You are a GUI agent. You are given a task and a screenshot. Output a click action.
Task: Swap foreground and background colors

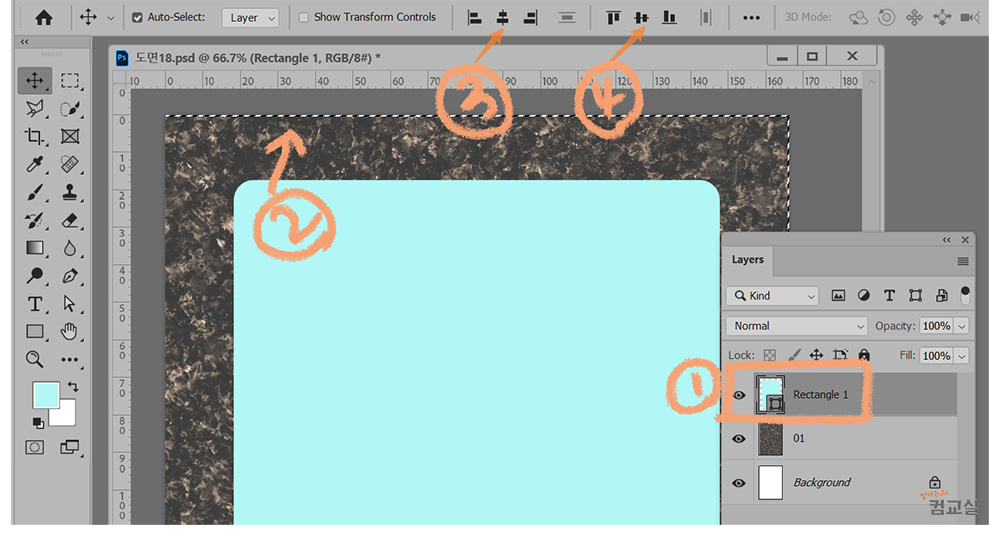[73, 386]
